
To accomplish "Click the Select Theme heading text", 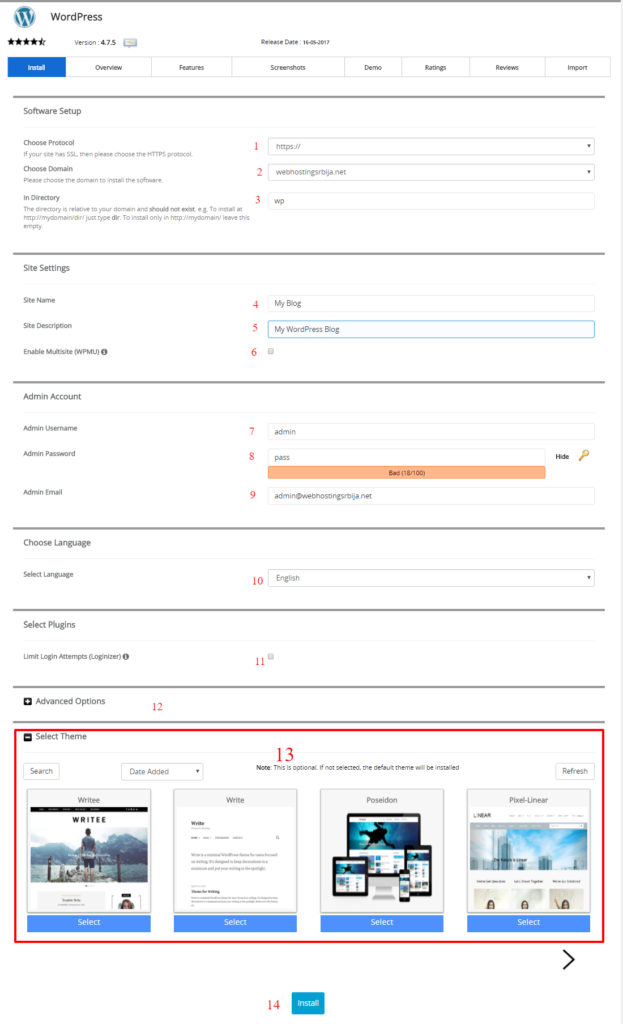I will [61, 737].
